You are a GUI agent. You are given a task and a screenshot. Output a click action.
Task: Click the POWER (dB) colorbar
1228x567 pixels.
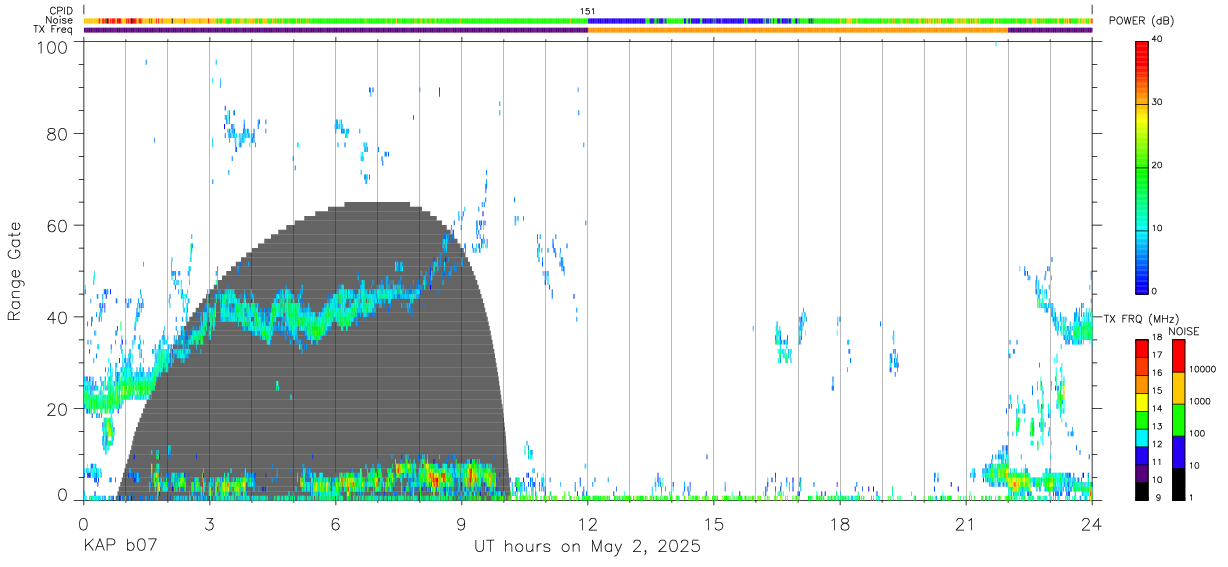pyautogui.click(x=1142, y=166)
